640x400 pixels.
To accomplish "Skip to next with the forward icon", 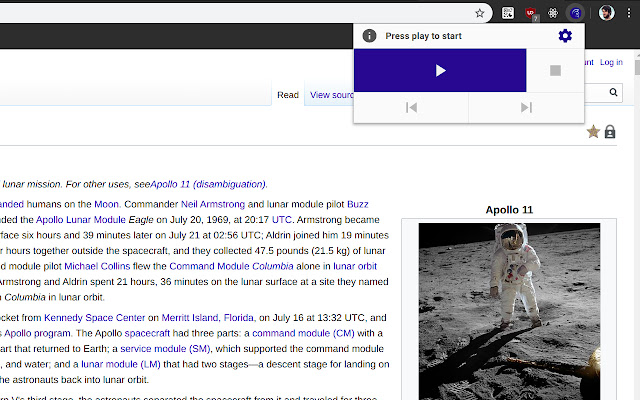I will click(x=526, y=108).
